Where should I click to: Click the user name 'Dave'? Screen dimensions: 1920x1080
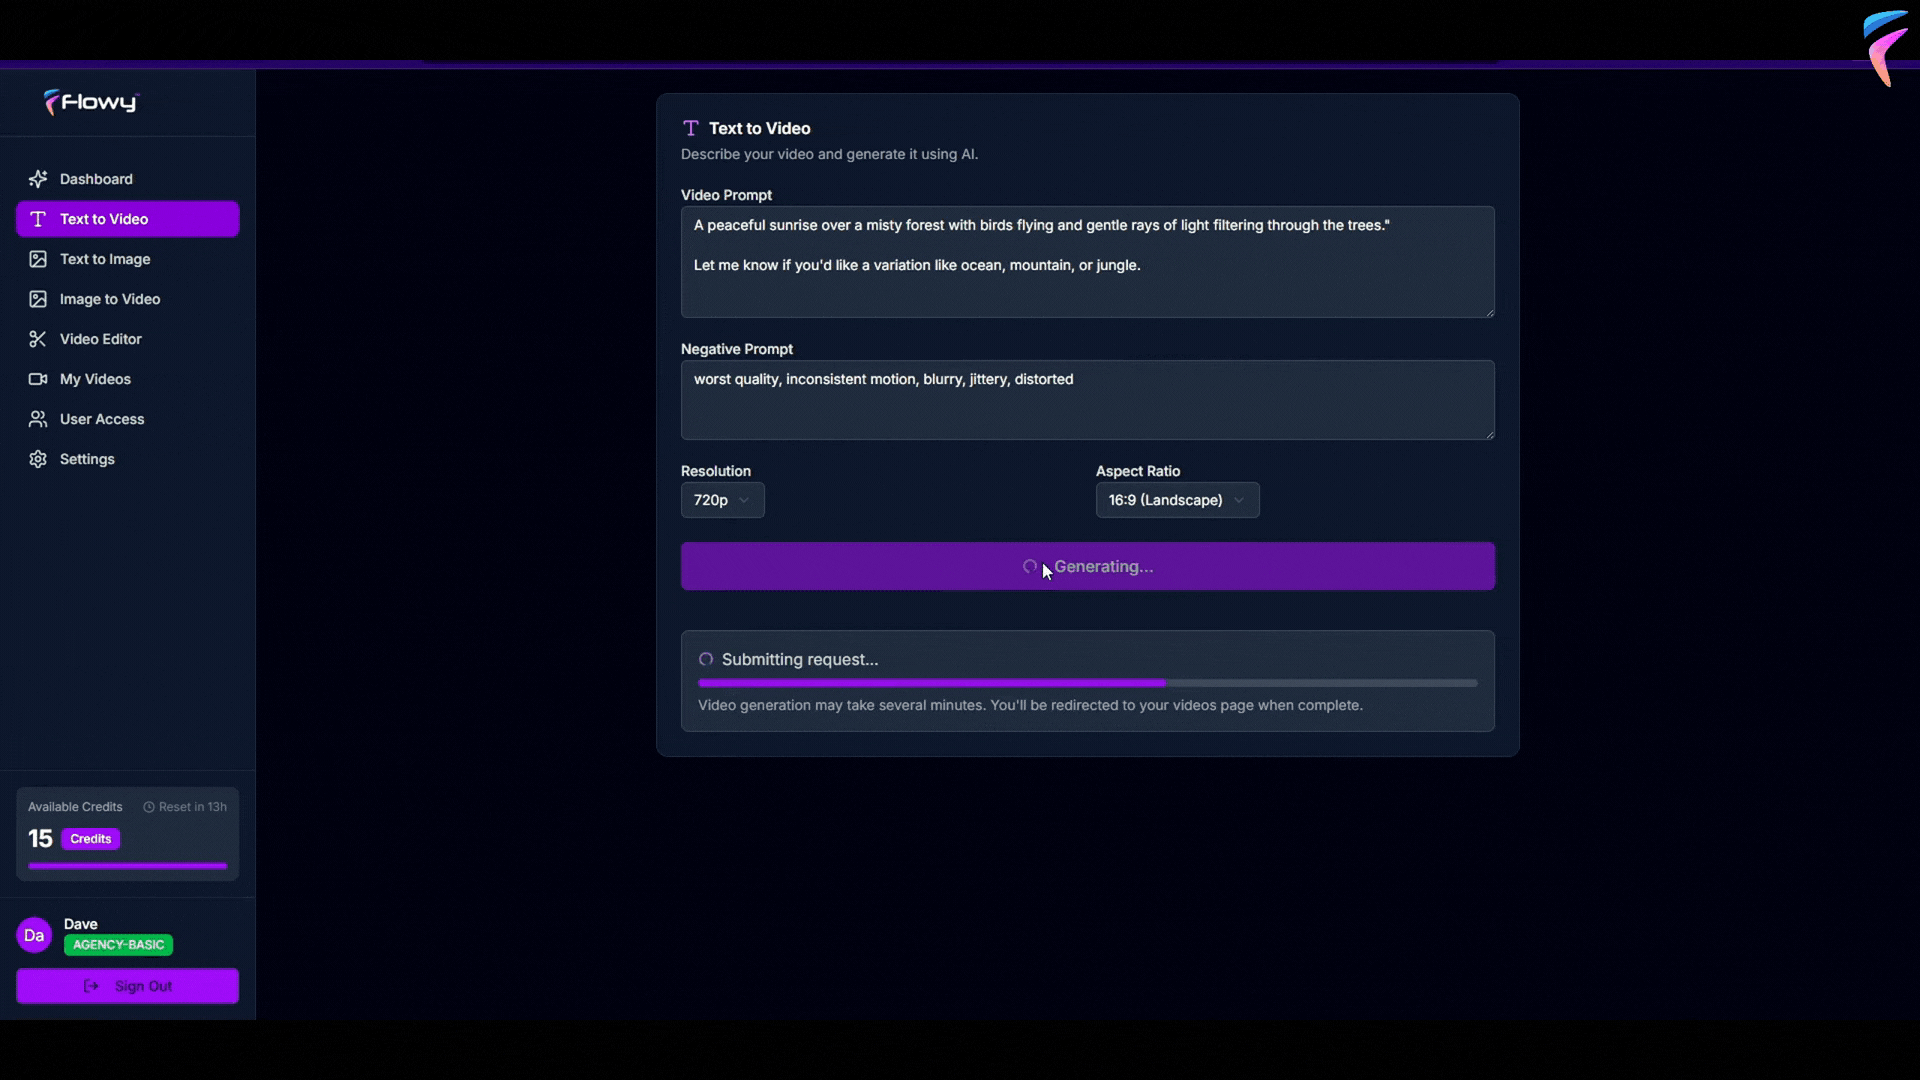click(81, 924)
